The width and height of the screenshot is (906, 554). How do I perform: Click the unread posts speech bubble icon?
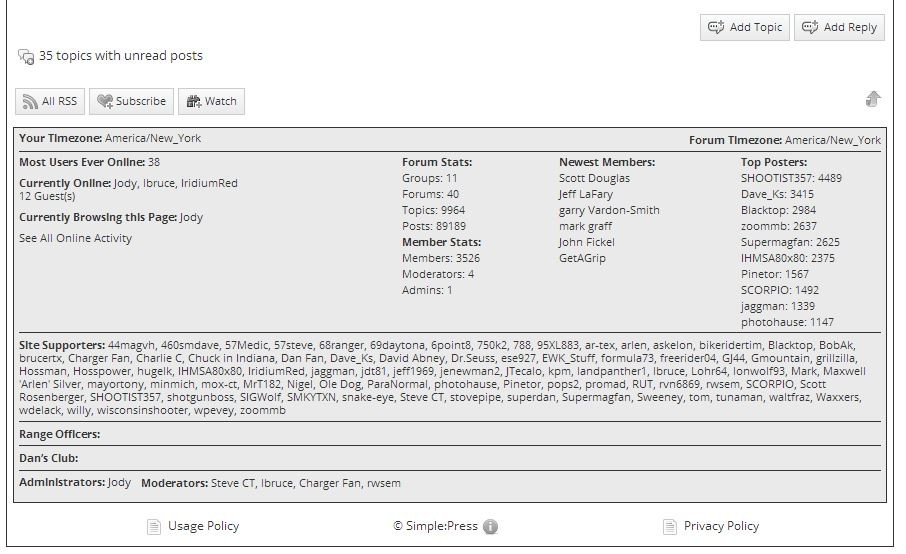(26, 57)
